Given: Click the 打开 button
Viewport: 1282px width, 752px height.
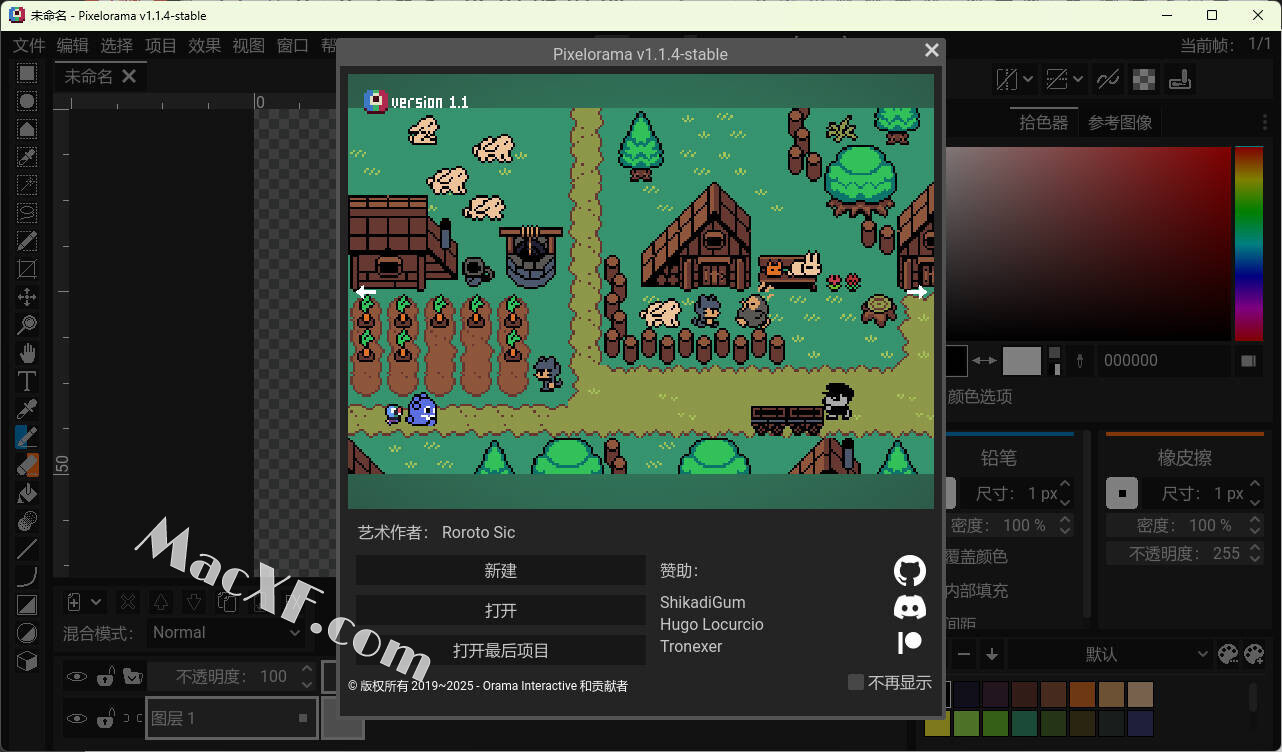Looking at the screenshot, I should click(501, 611).
